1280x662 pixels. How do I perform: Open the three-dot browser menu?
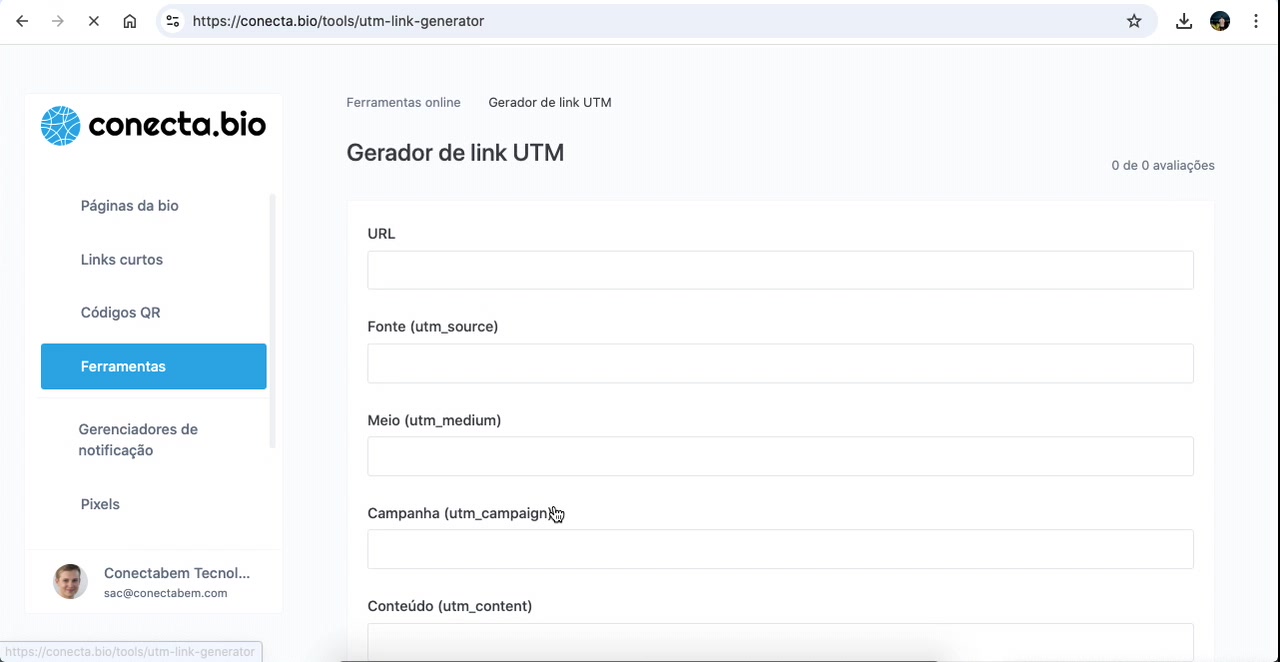(1255, 20)
